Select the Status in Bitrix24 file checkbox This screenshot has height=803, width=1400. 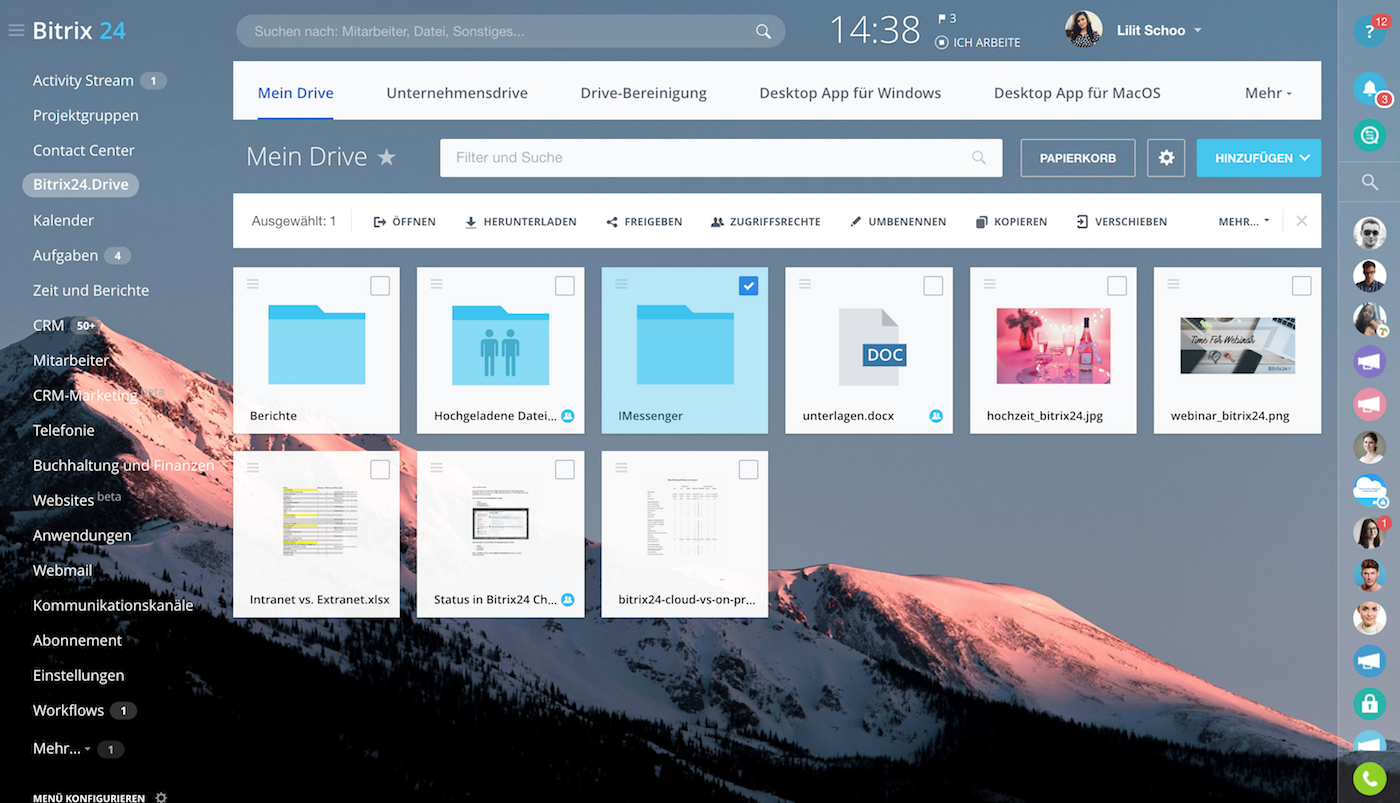pyautogui.click(x=565, y=470)
